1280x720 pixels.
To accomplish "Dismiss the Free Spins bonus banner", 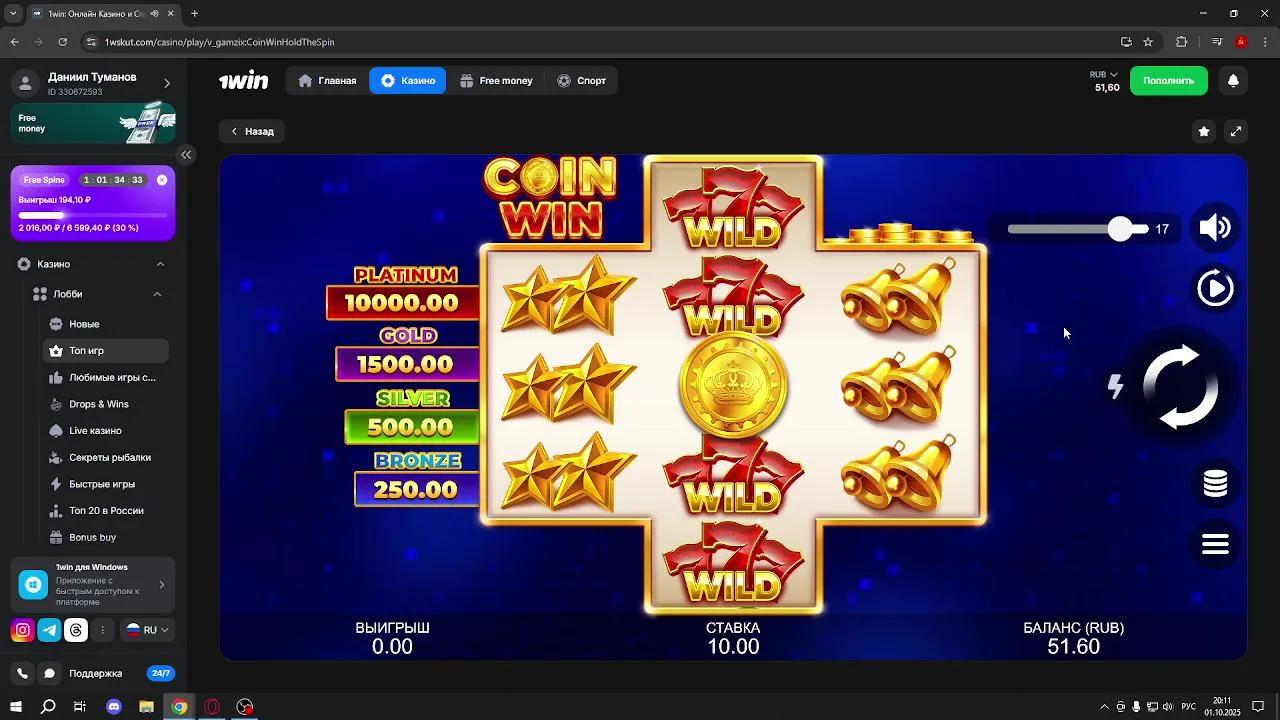I will pyautogui.click(x=162, y=180).
